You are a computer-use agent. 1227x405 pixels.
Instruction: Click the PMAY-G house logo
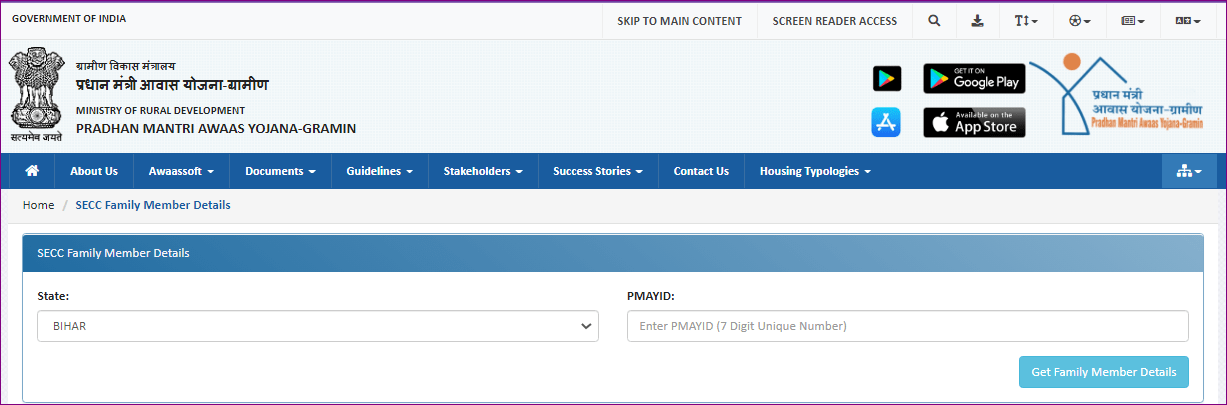click(1118, 95)
